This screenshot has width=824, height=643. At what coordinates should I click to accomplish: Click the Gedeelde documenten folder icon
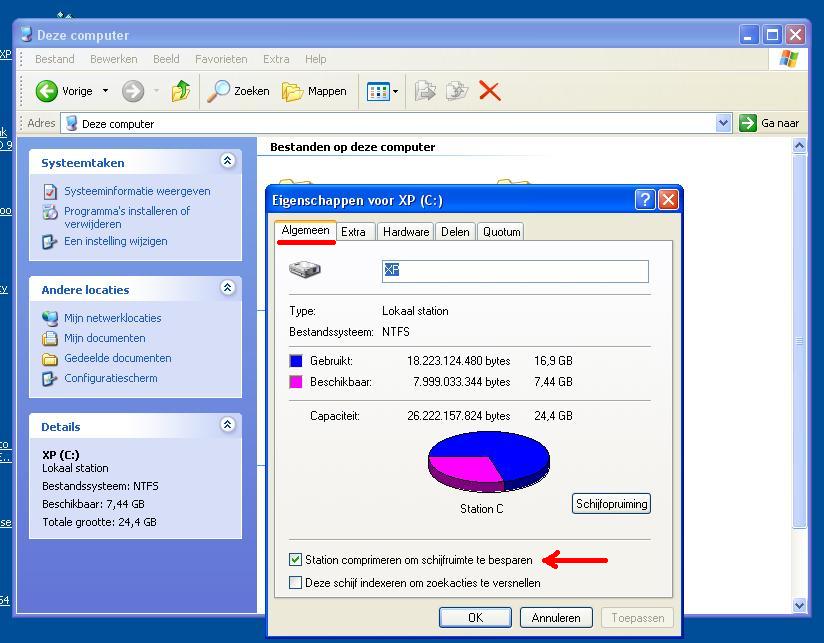50,359
